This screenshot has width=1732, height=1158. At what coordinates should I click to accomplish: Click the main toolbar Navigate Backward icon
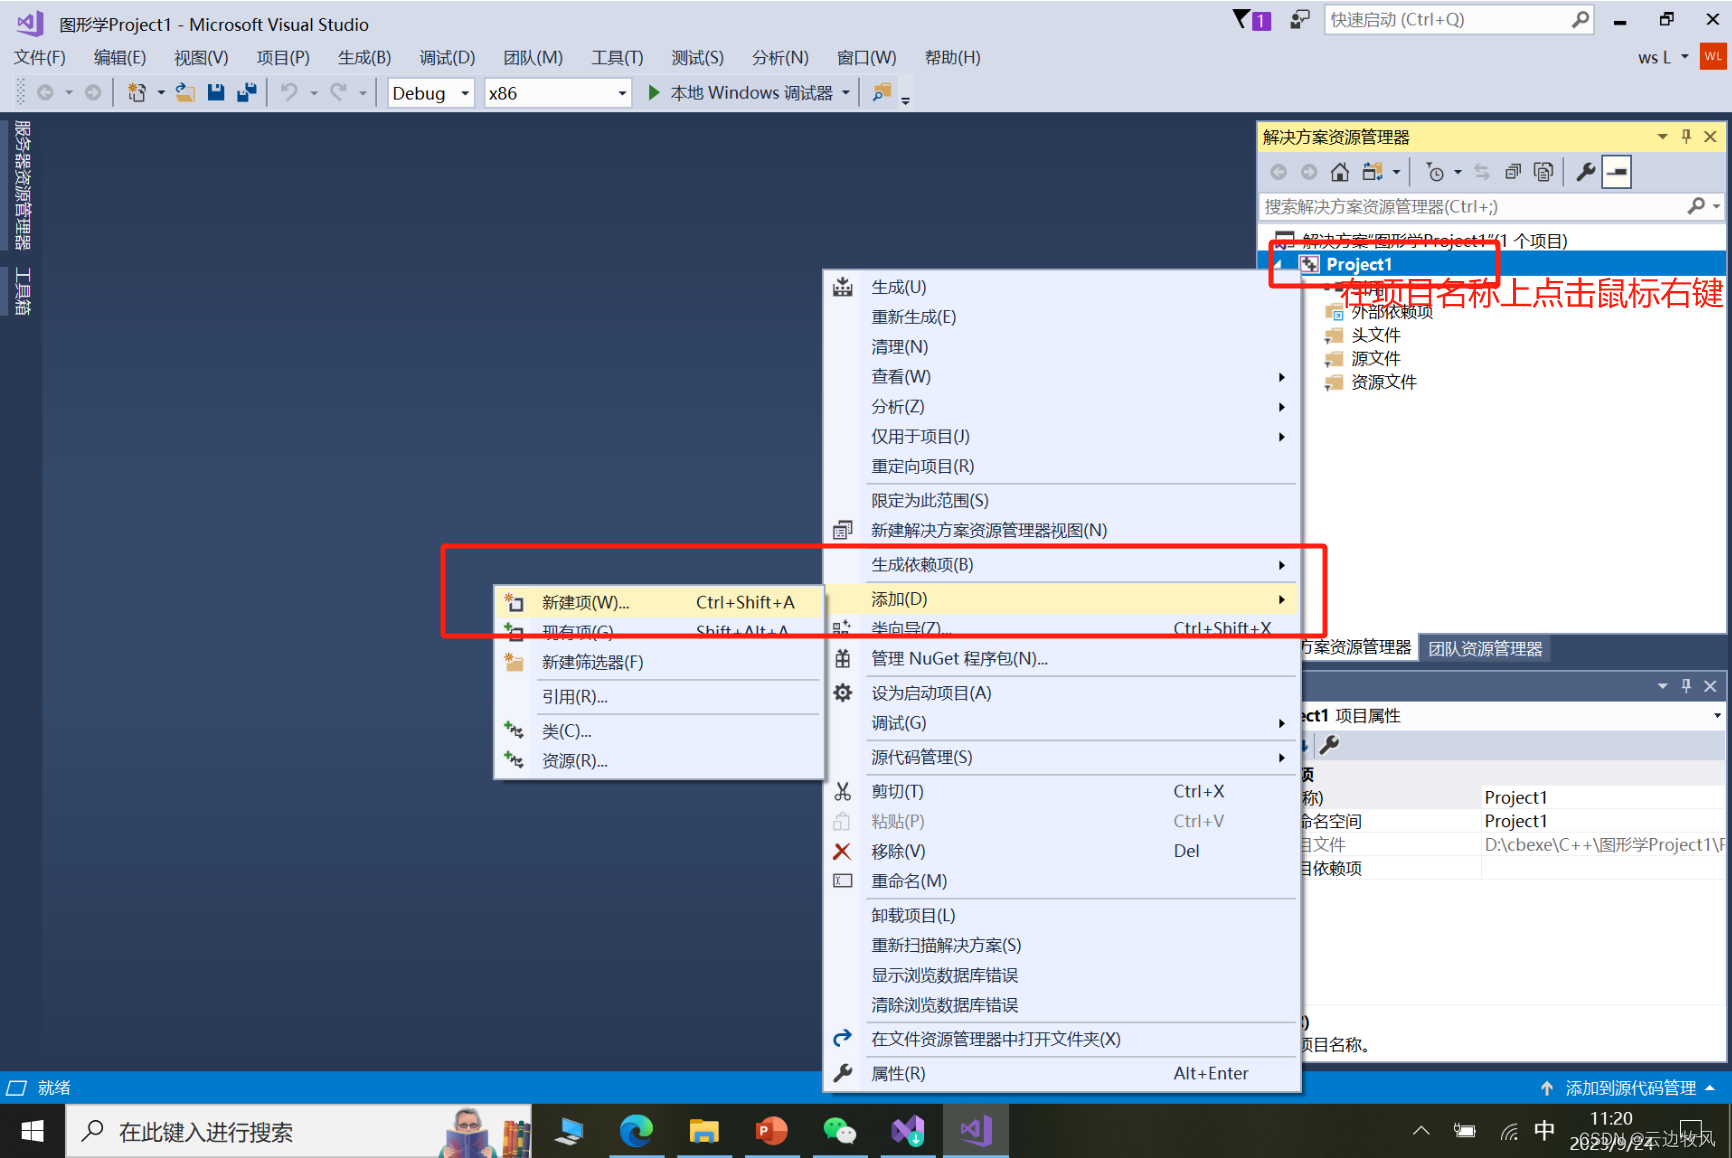pyautogui.click(x=45, y=93)
